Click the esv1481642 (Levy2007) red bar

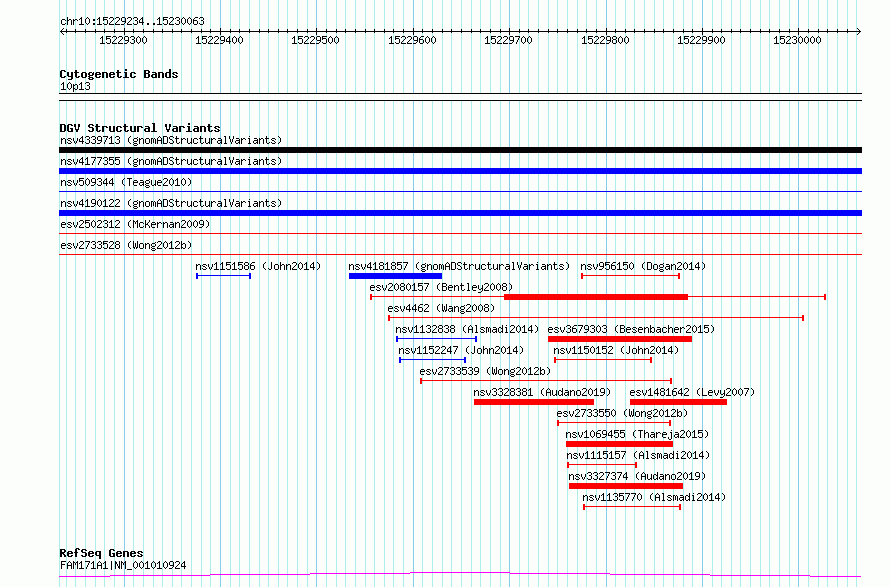pyautogui.click(x=678, y=402)
